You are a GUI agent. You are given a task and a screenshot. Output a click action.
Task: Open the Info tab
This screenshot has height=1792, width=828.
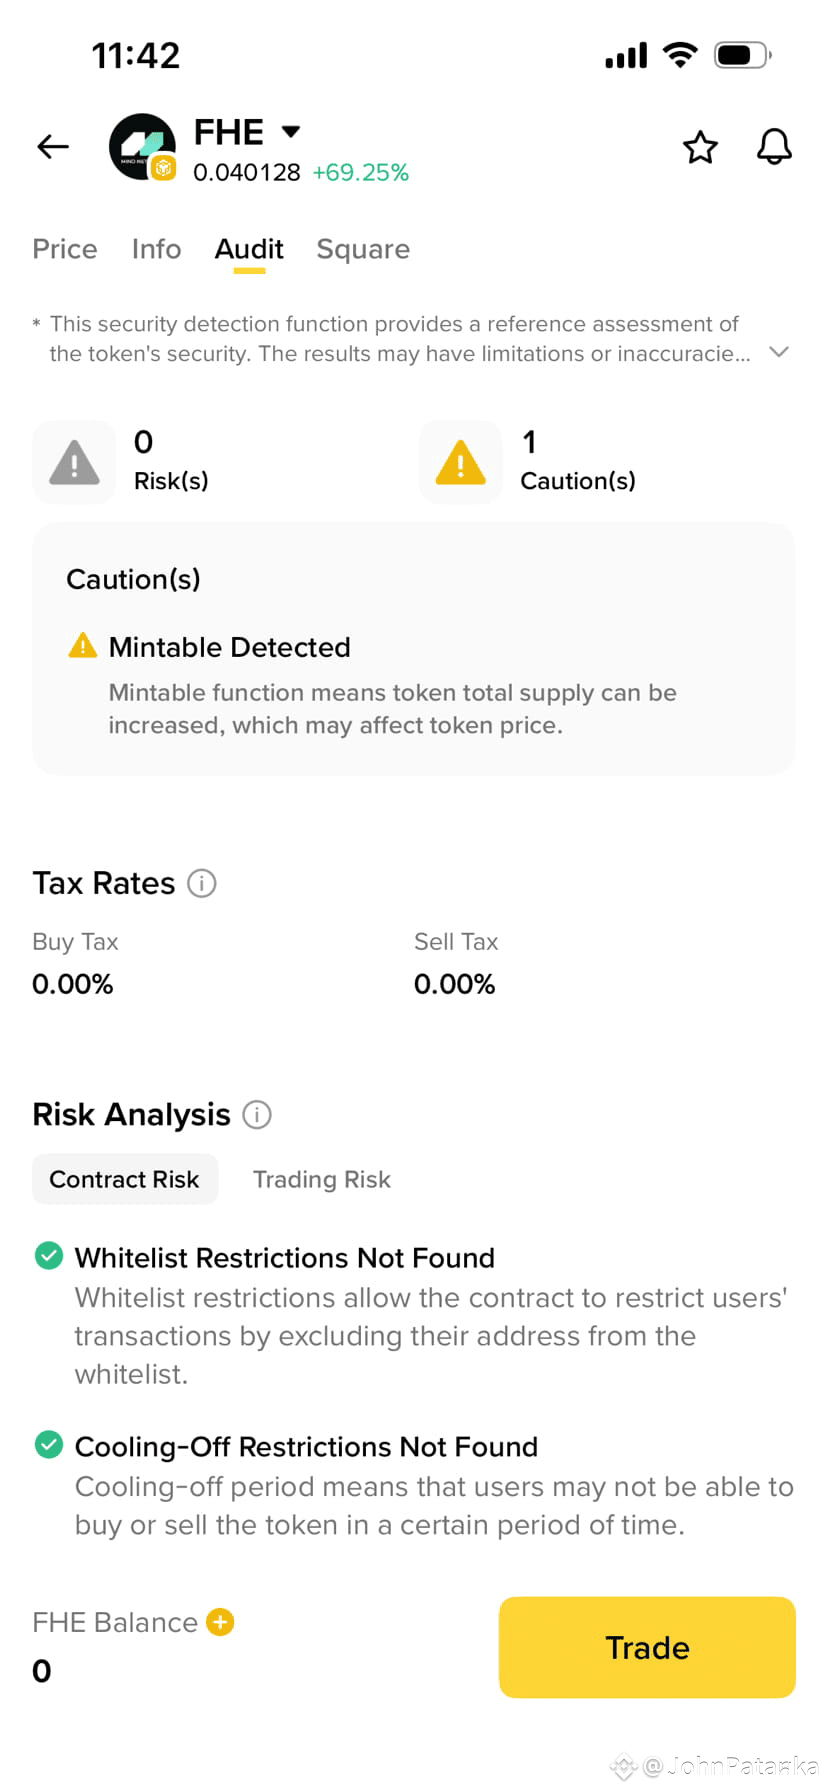point(157,249)
